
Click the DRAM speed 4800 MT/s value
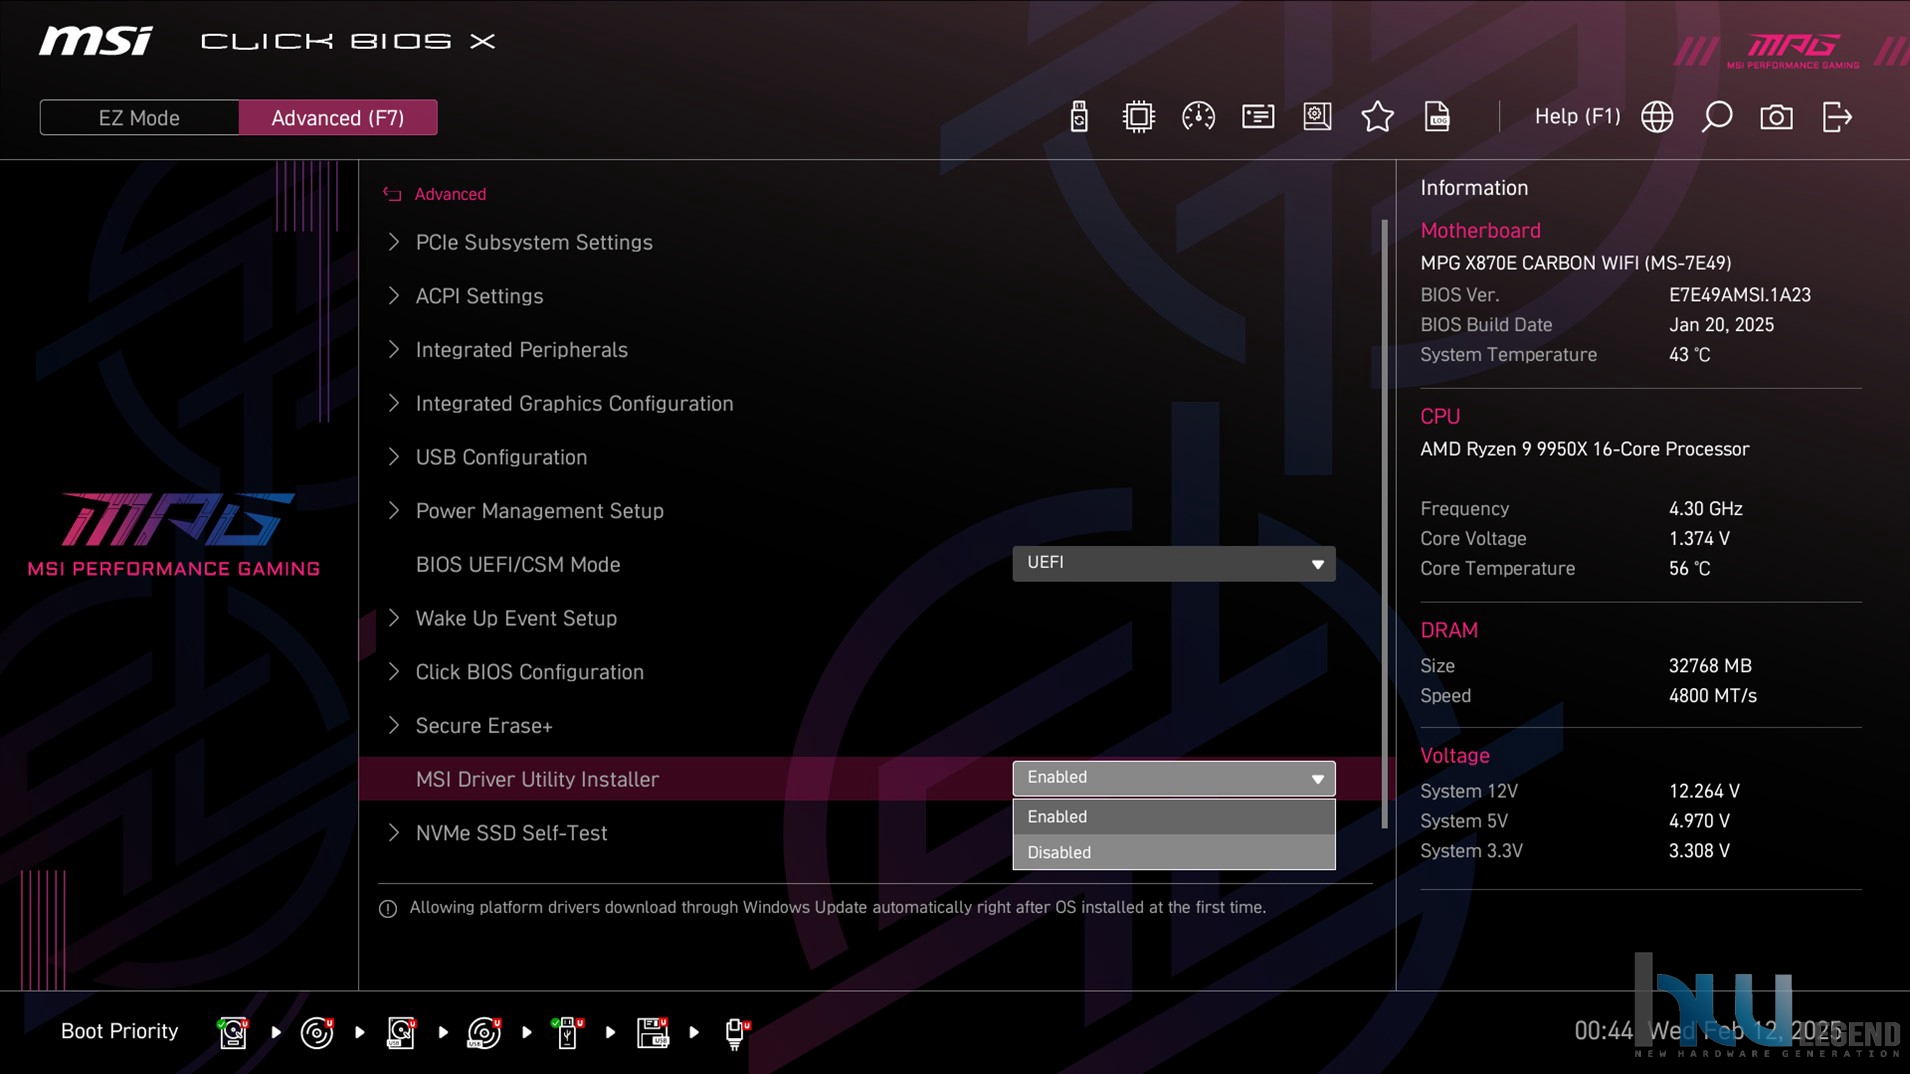coord(1712,696)
